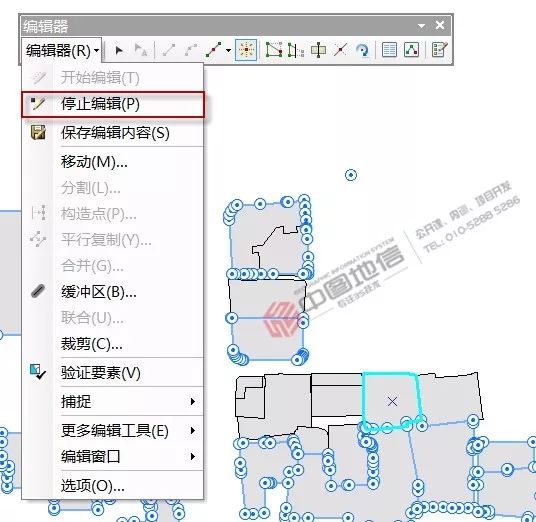This screenshot has width=536, height=522.
Task: Click 构造点(P)... menu item
Action: (x=113, y=214)
